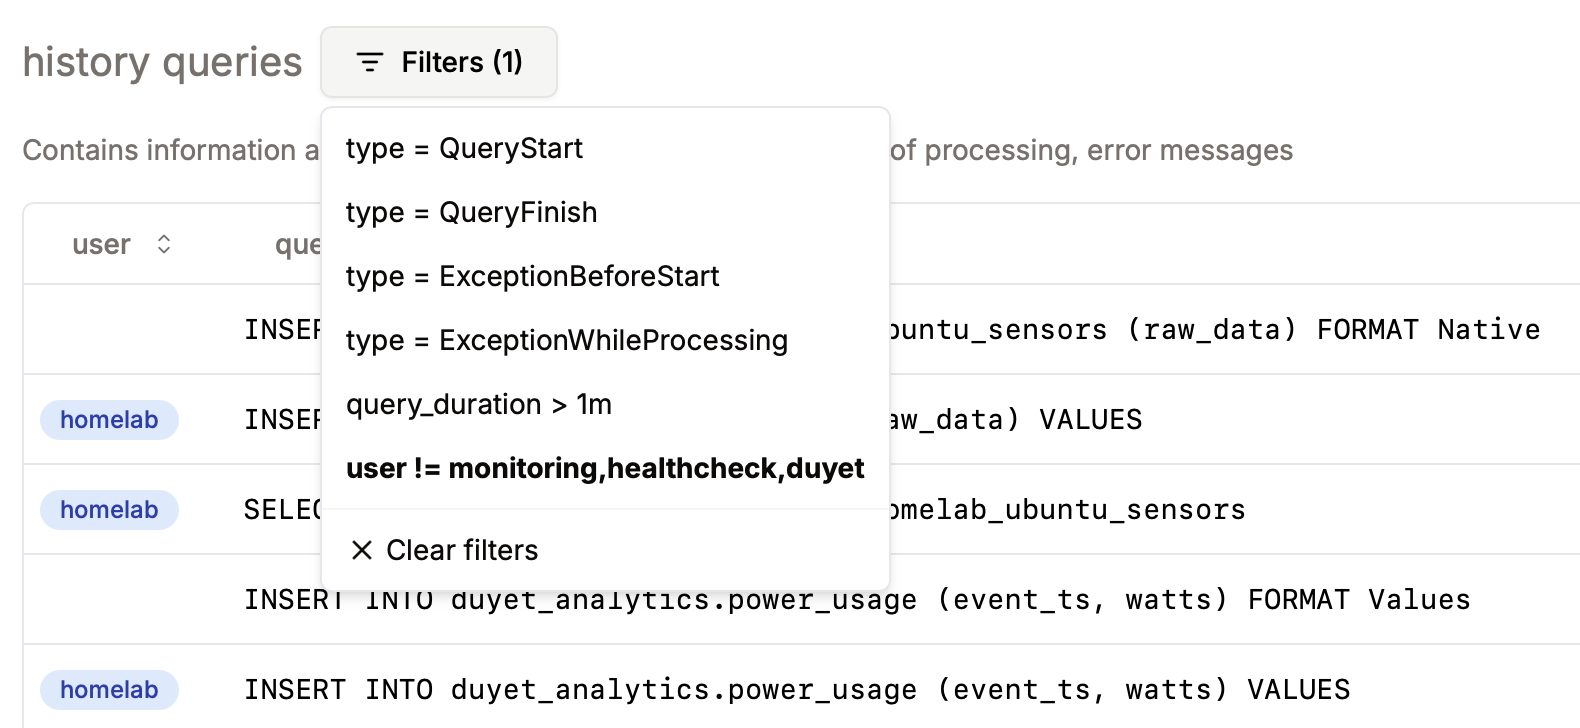Select the type = QueryStart filter

tap(464, 149)
